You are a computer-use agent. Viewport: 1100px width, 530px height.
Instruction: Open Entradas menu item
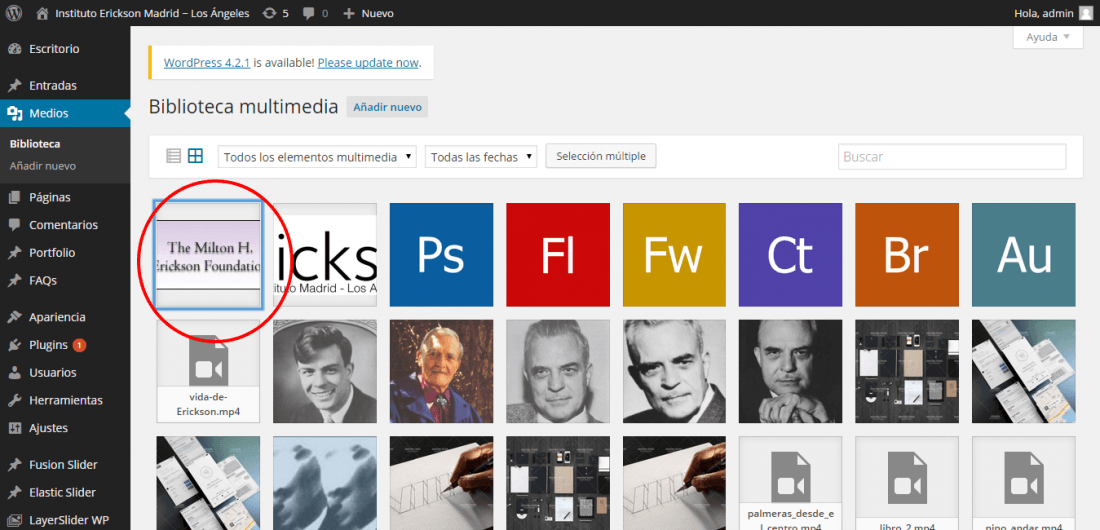pos(53,86)
